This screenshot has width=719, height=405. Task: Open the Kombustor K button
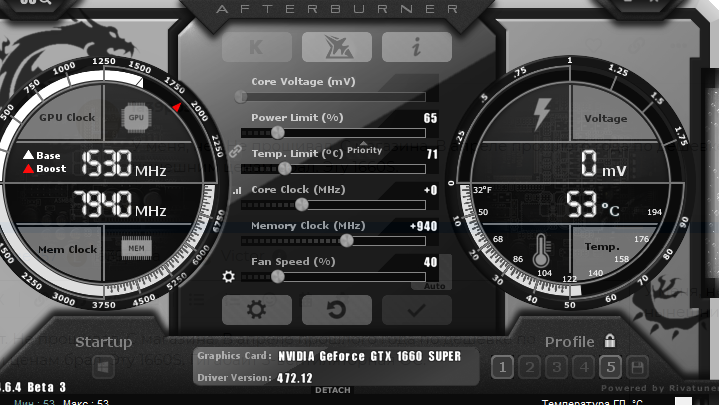point(257,47)
